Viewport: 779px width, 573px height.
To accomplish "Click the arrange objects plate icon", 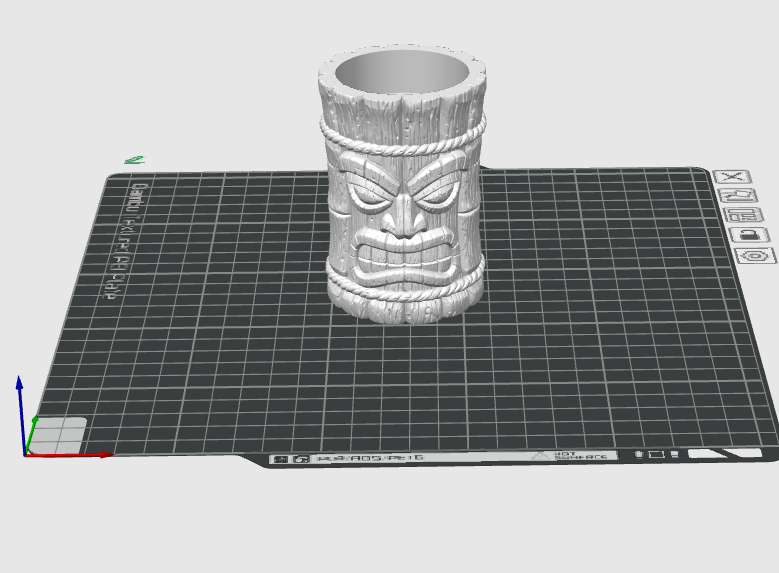I will pyautogui.click(x=744, y=215).
